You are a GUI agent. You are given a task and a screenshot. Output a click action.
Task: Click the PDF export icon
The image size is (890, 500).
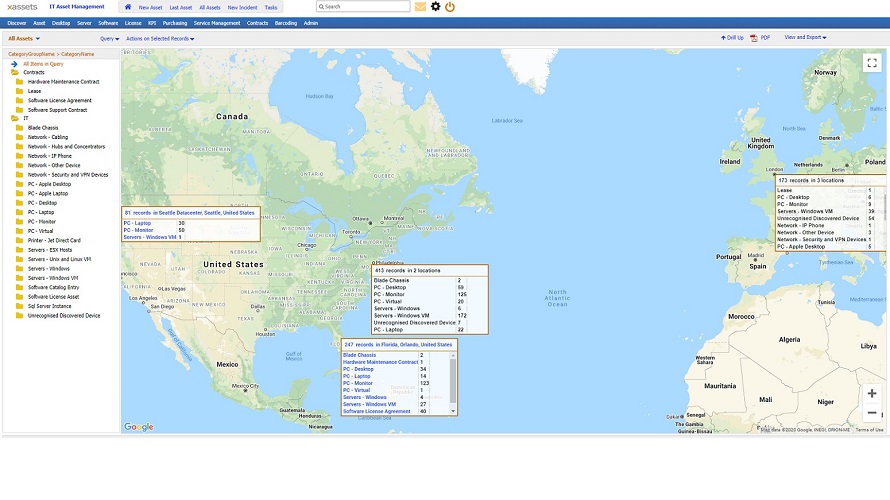click(754, 37)
